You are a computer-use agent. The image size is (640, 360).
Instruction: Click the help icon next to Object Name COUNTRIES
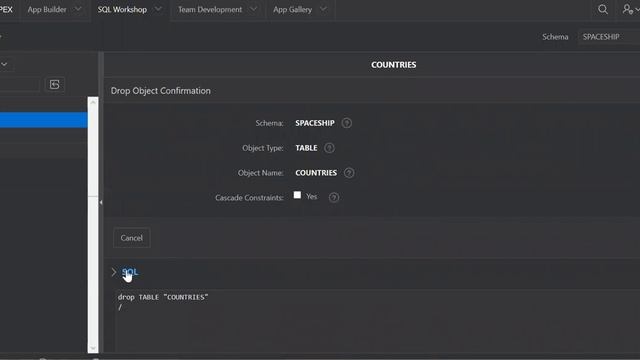tap(349, 173)
